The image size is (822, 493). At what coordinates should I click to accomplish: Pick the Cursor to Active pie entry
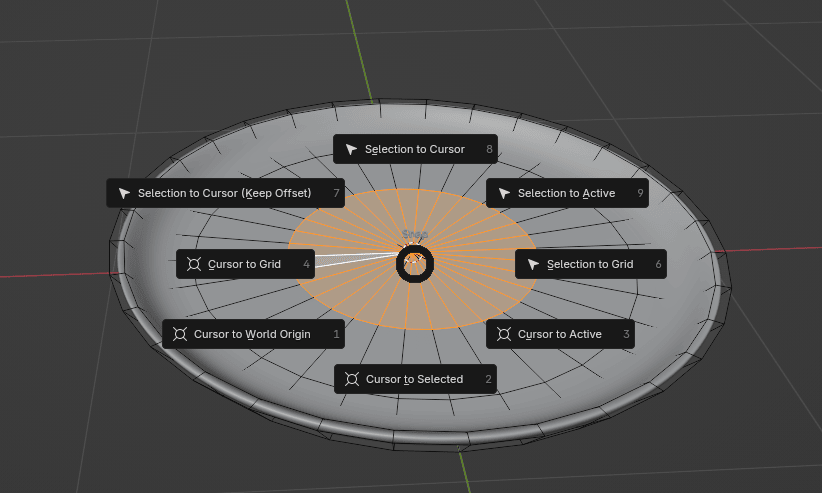[559, 334]
